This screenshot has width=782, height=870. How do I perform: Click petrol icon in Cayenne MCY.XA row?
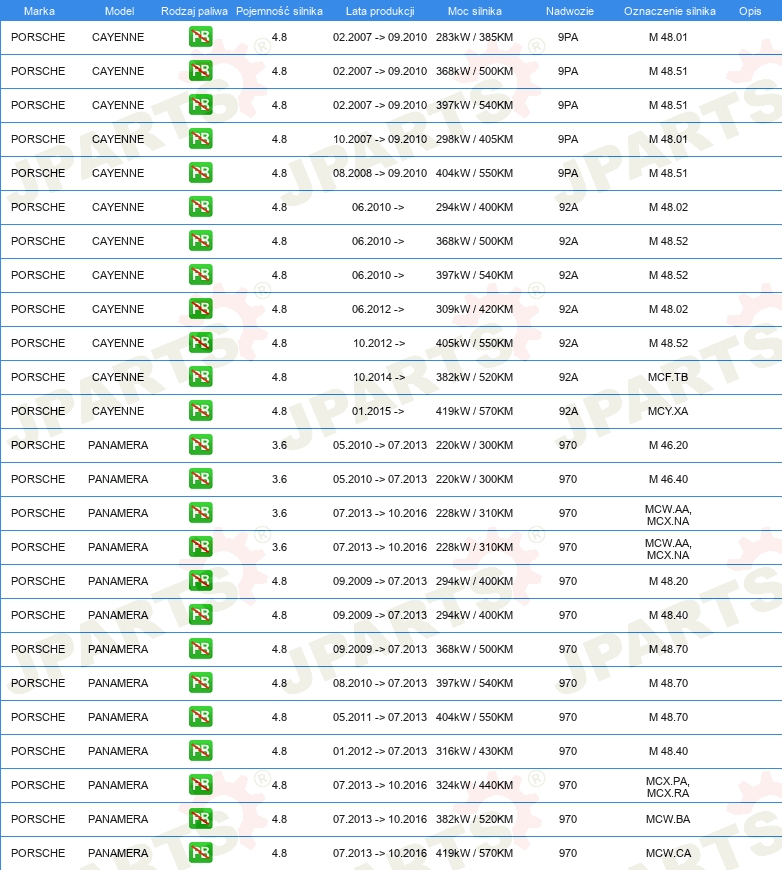click(x=200, y=411)
